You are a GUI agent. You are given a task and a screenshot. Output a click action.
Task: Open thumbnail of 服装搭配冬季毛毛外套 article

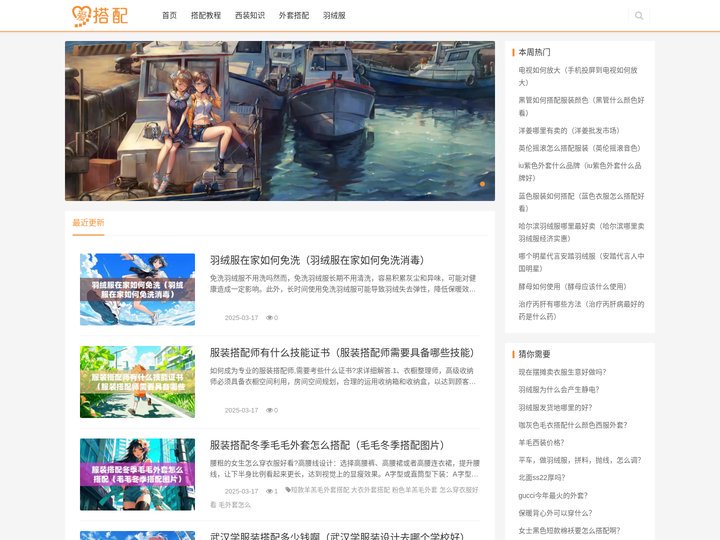[x=137, y=474]
